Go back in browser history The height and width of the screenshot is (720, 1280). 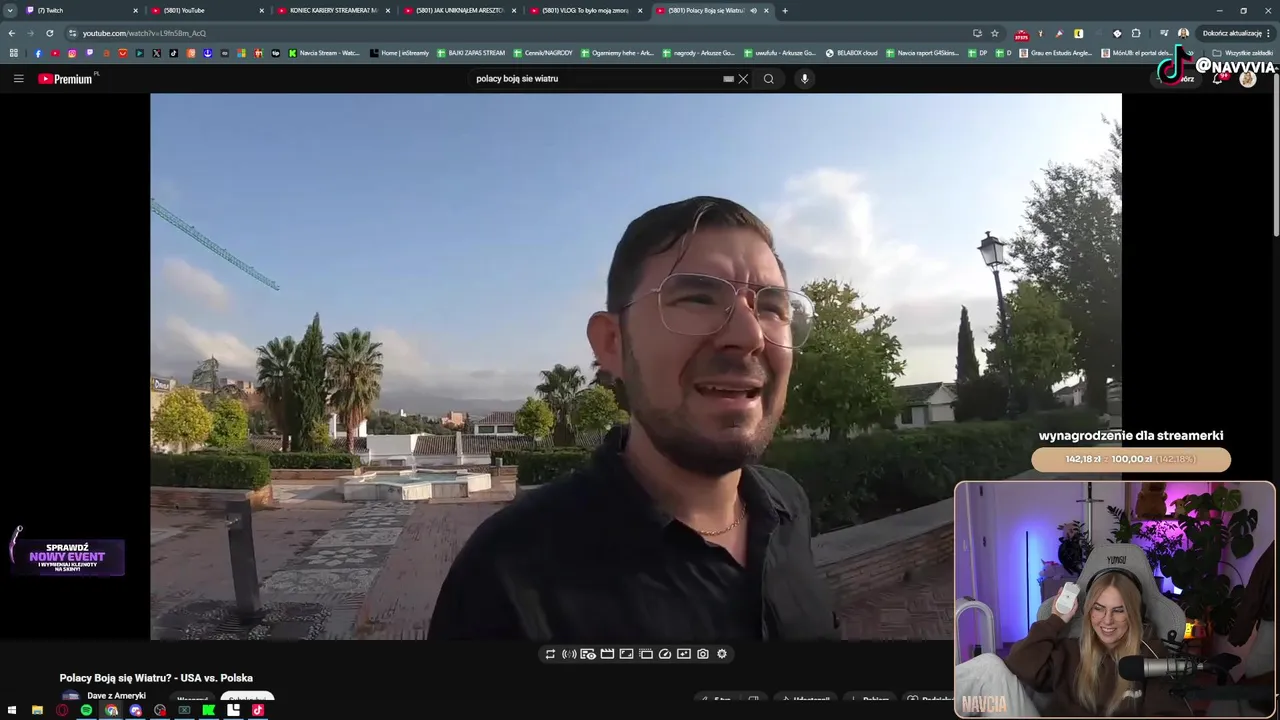[12, 33]
